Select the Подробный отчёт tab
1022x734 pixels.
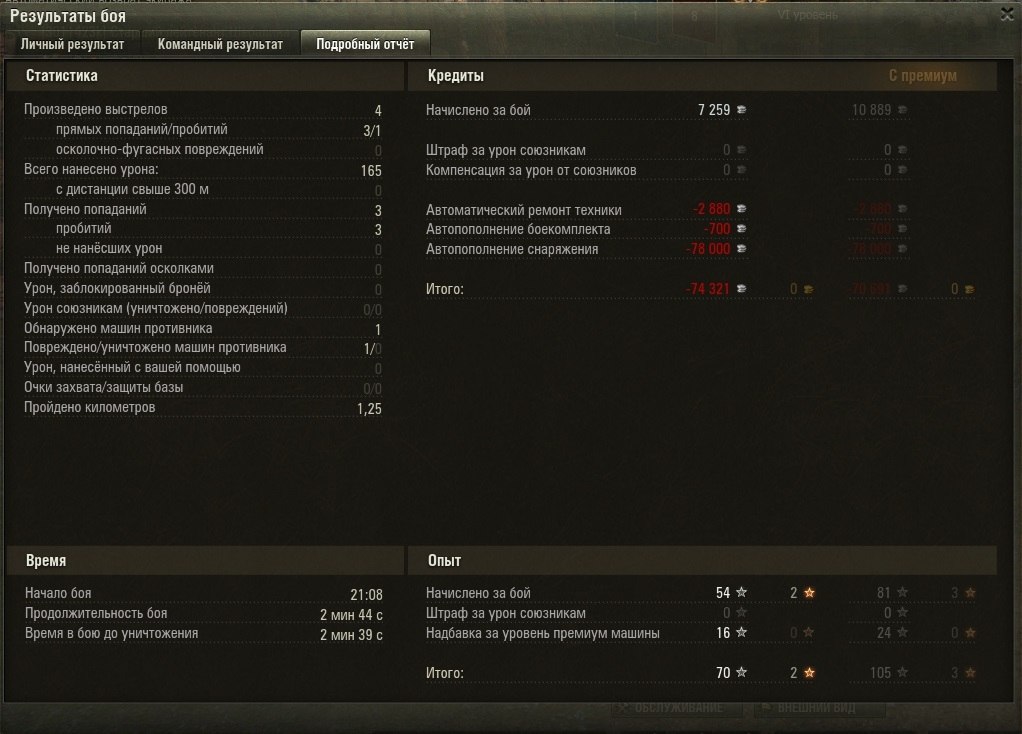pos(365,44)
